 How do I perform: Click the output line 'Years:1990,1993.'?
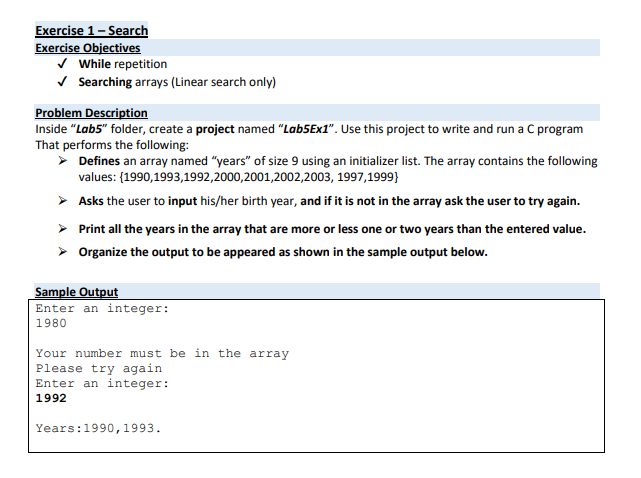click(x=99, y=428)
